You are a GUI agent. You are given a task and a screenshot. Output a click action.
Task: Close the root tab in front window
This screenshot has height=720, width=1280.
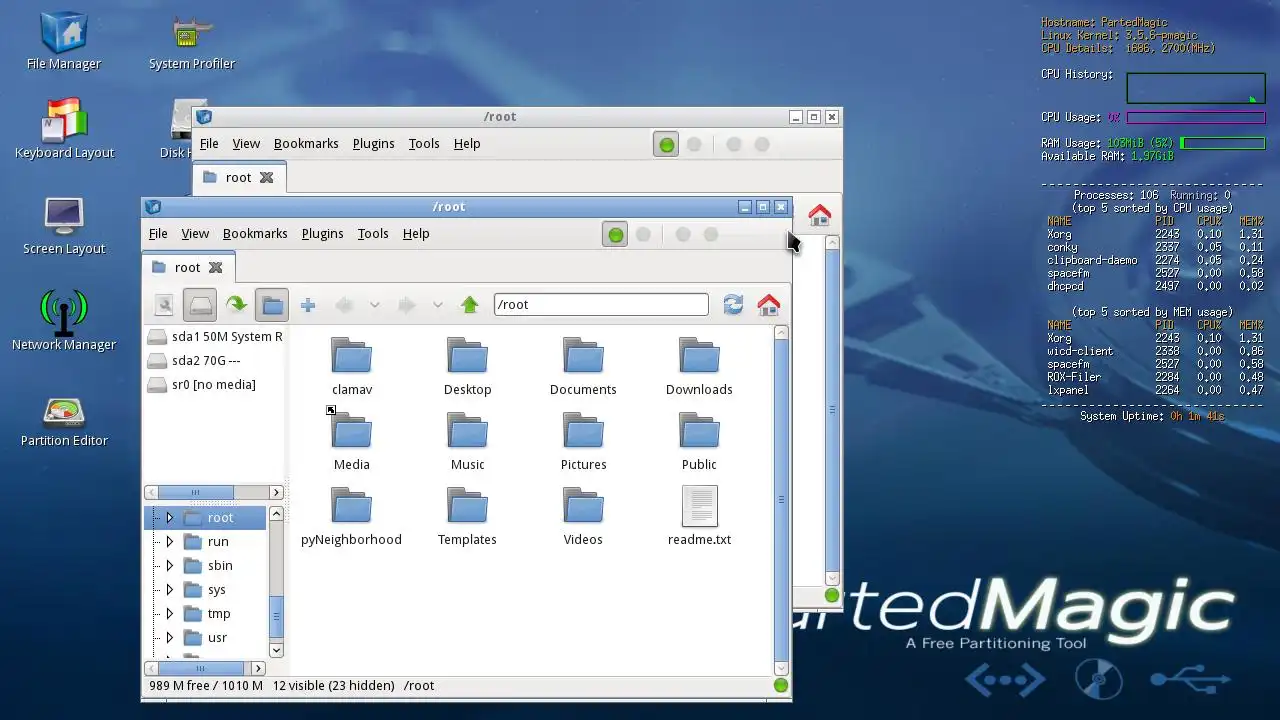click(215, 268)
